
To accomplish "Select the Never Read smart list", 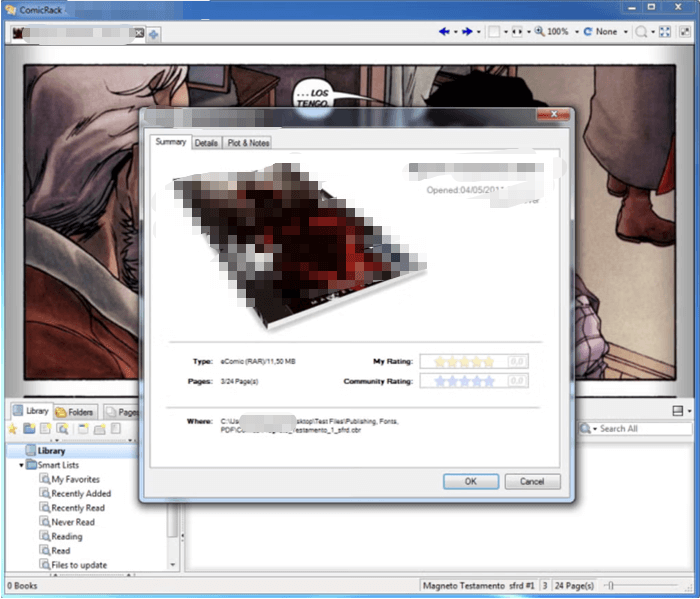I will [x=73, y=522].
